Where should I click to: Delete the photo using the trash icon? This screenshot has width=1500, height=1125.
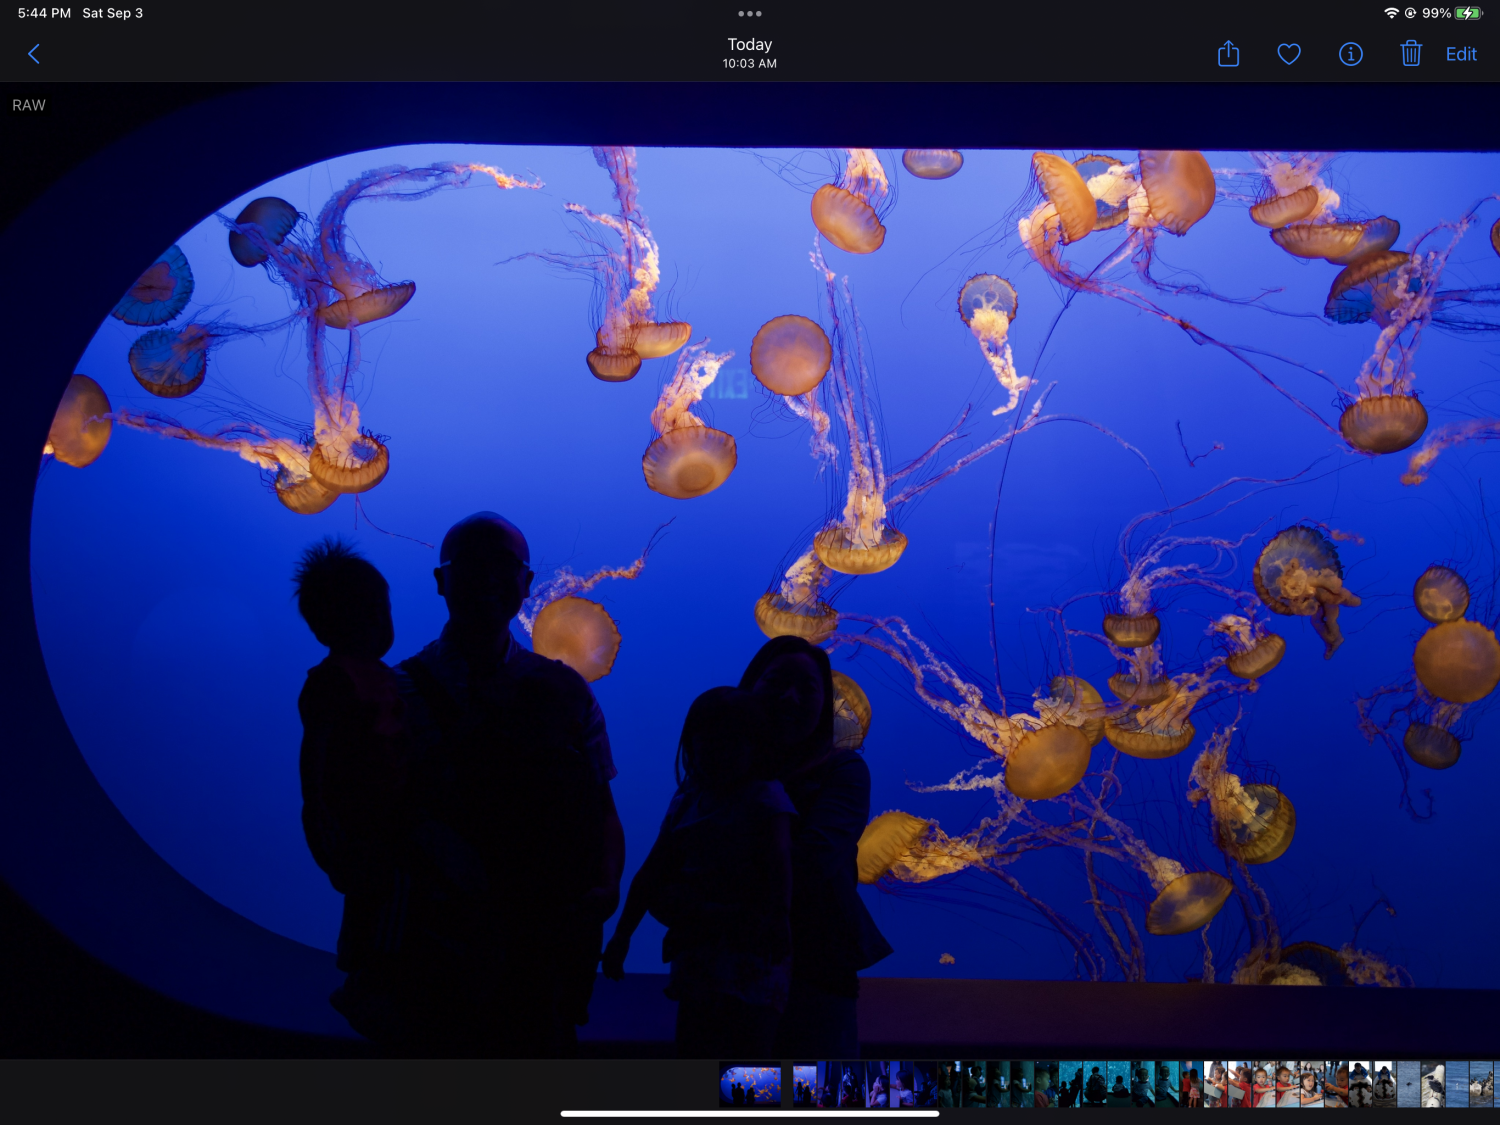(1411, 54)
